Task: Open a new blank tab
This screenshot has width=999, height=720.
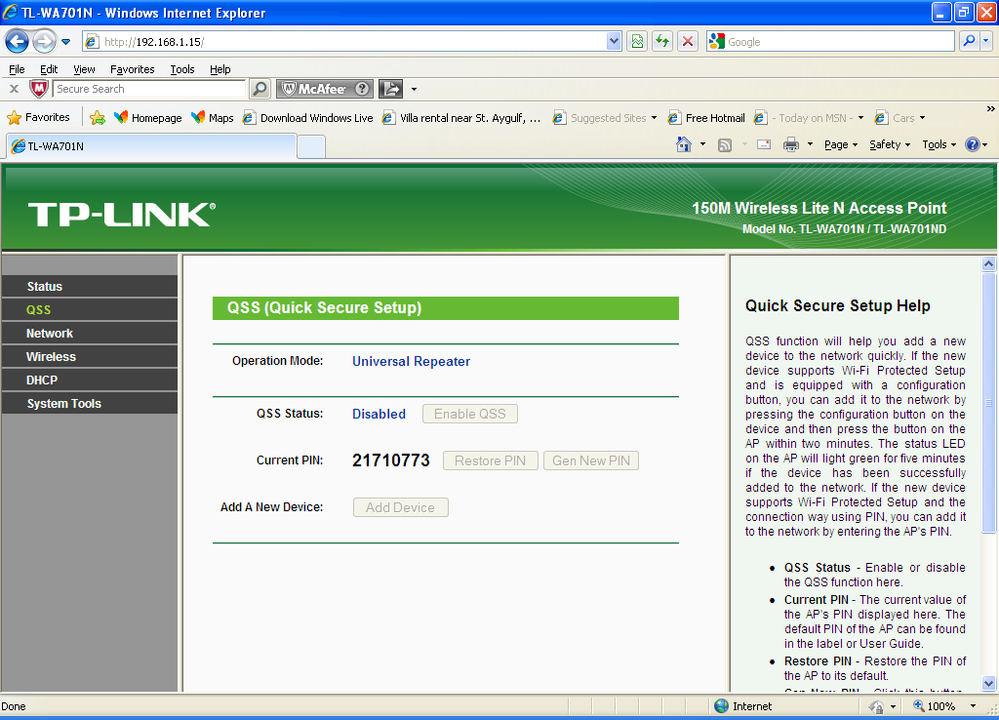Action: (x=312, y=147)
